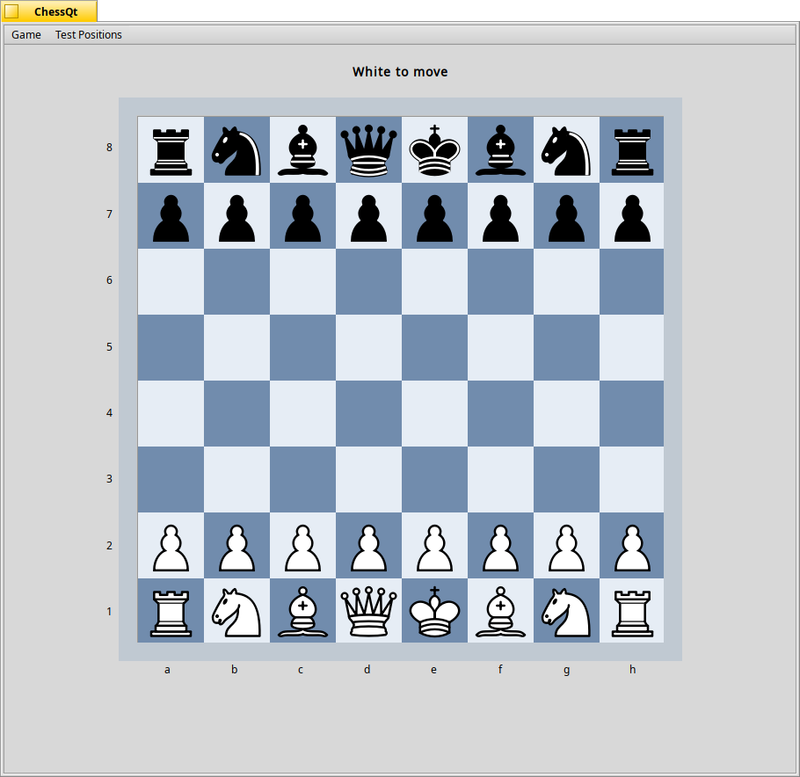Select the black bishop on f8

(501, 150)
